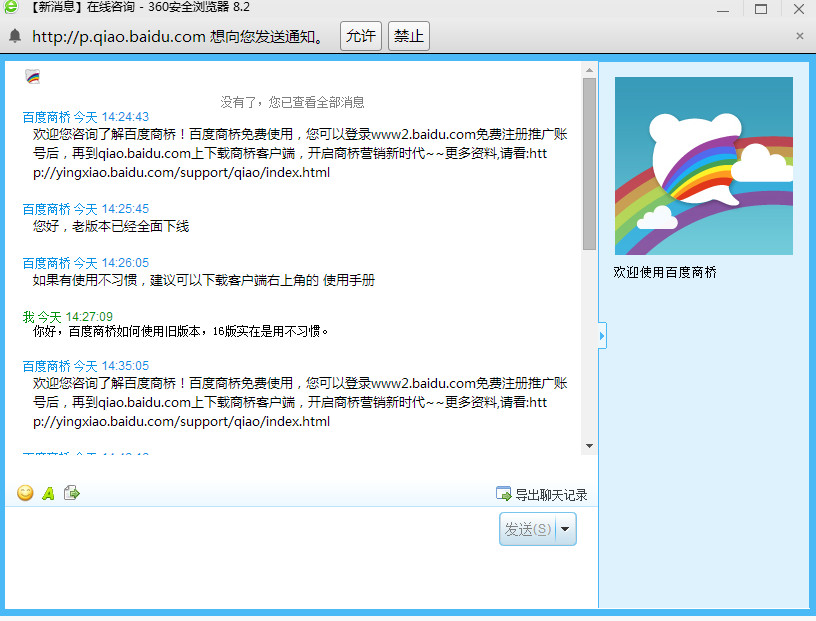Click the 我 今天 14:27:09 sender line
Image resolution: width=816 pixels, height=621 pixels.
pyautogui.click(x=68, y=317)
